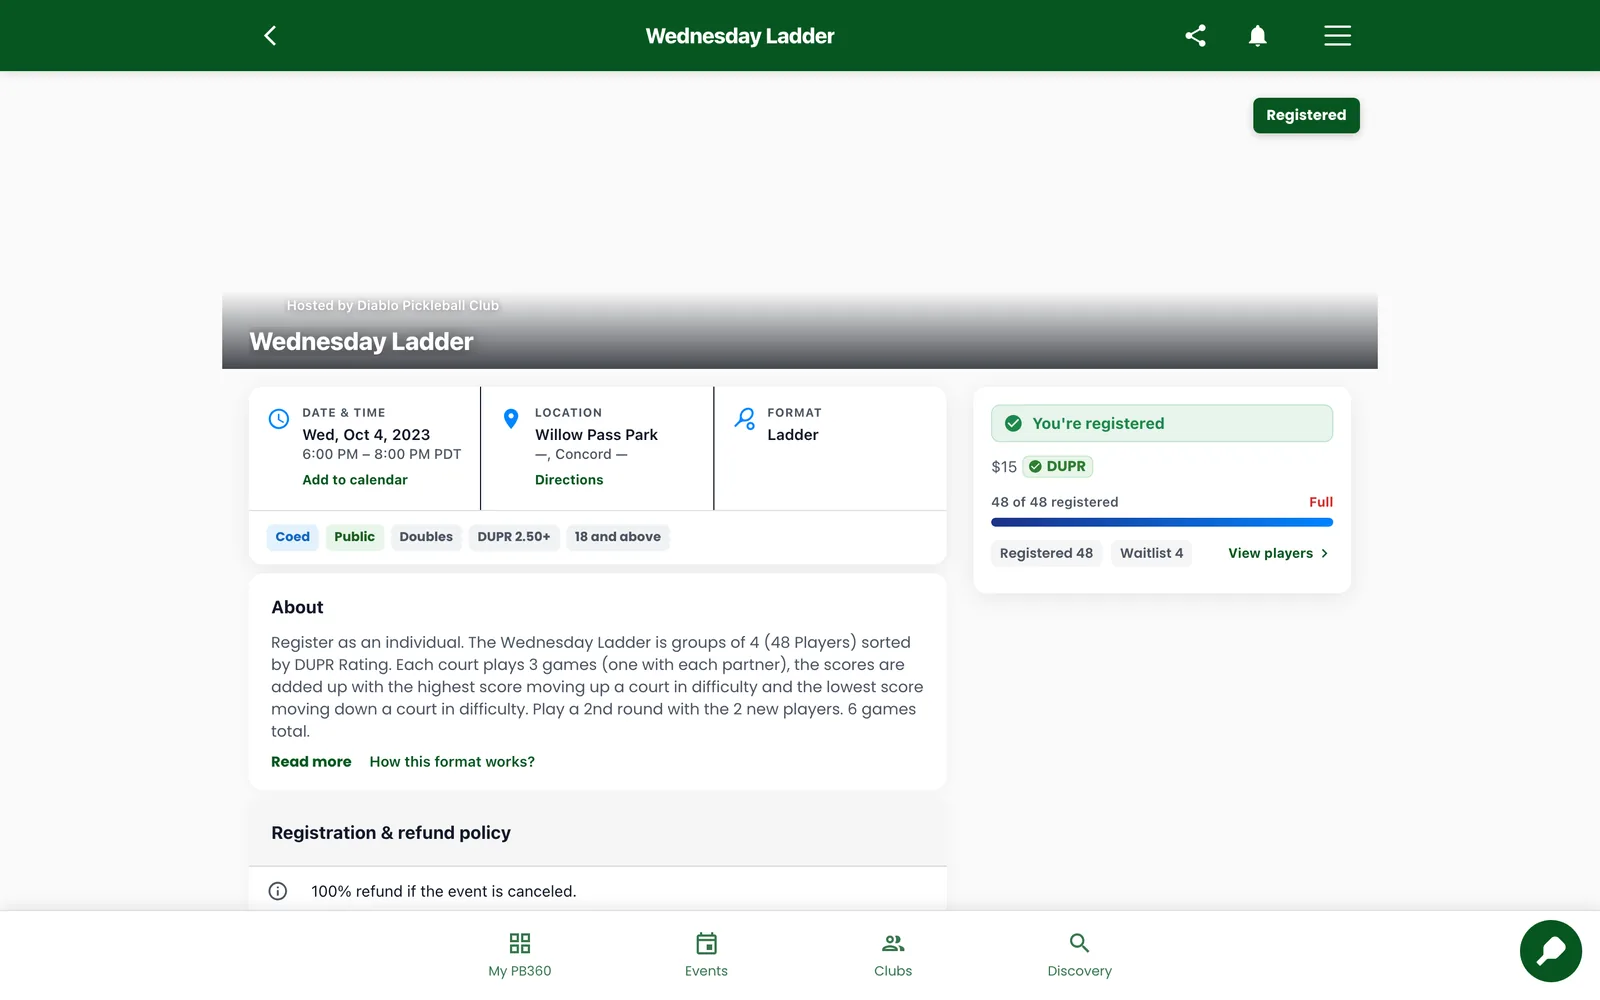
Task: Click the red Full status label
Action: pyautogui.click(x=1321, y=502)
